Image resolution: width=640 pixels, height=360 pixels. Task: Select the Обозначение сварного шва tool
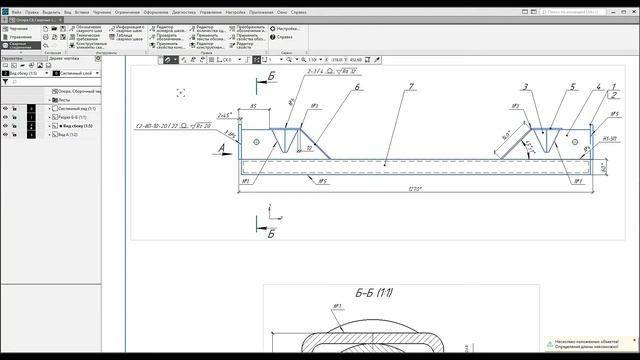[x=86, y=29]
